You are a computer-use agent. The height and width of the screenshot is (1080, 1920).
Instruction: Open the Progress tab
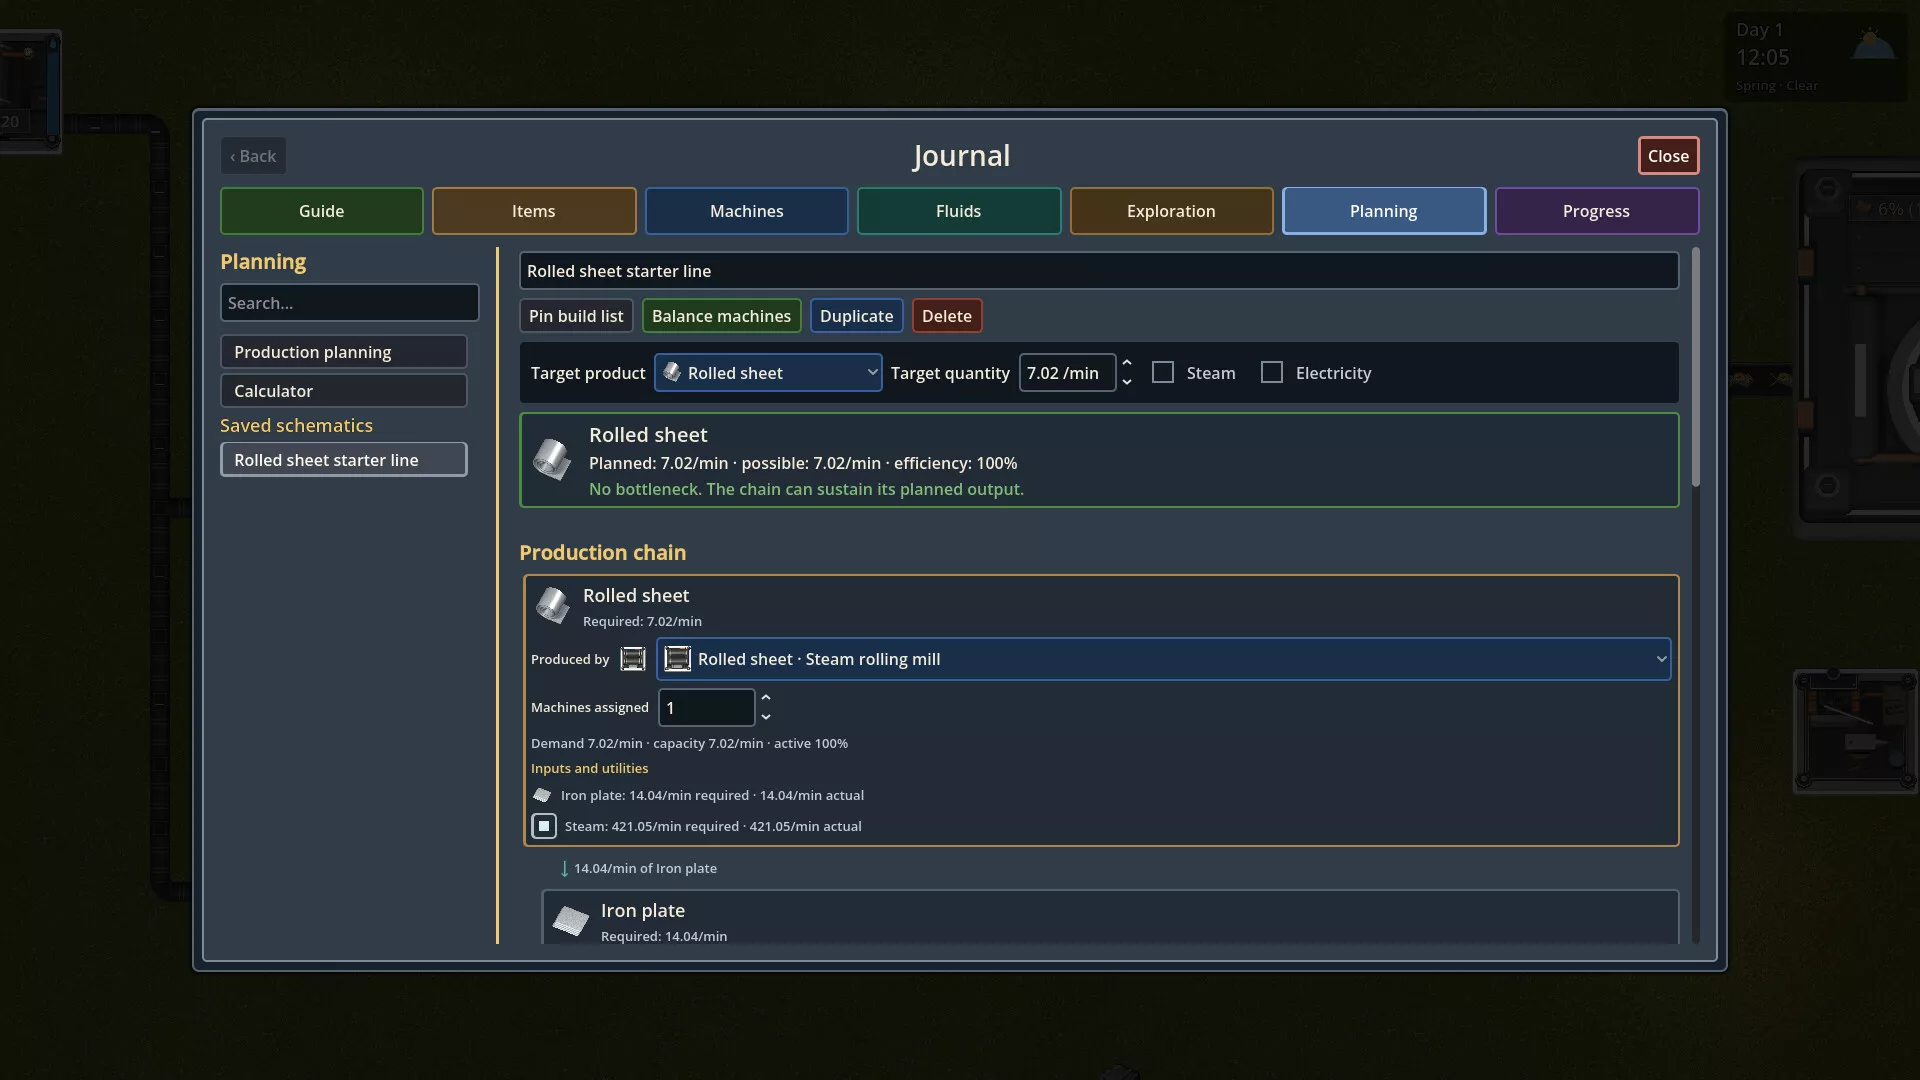1596,211
